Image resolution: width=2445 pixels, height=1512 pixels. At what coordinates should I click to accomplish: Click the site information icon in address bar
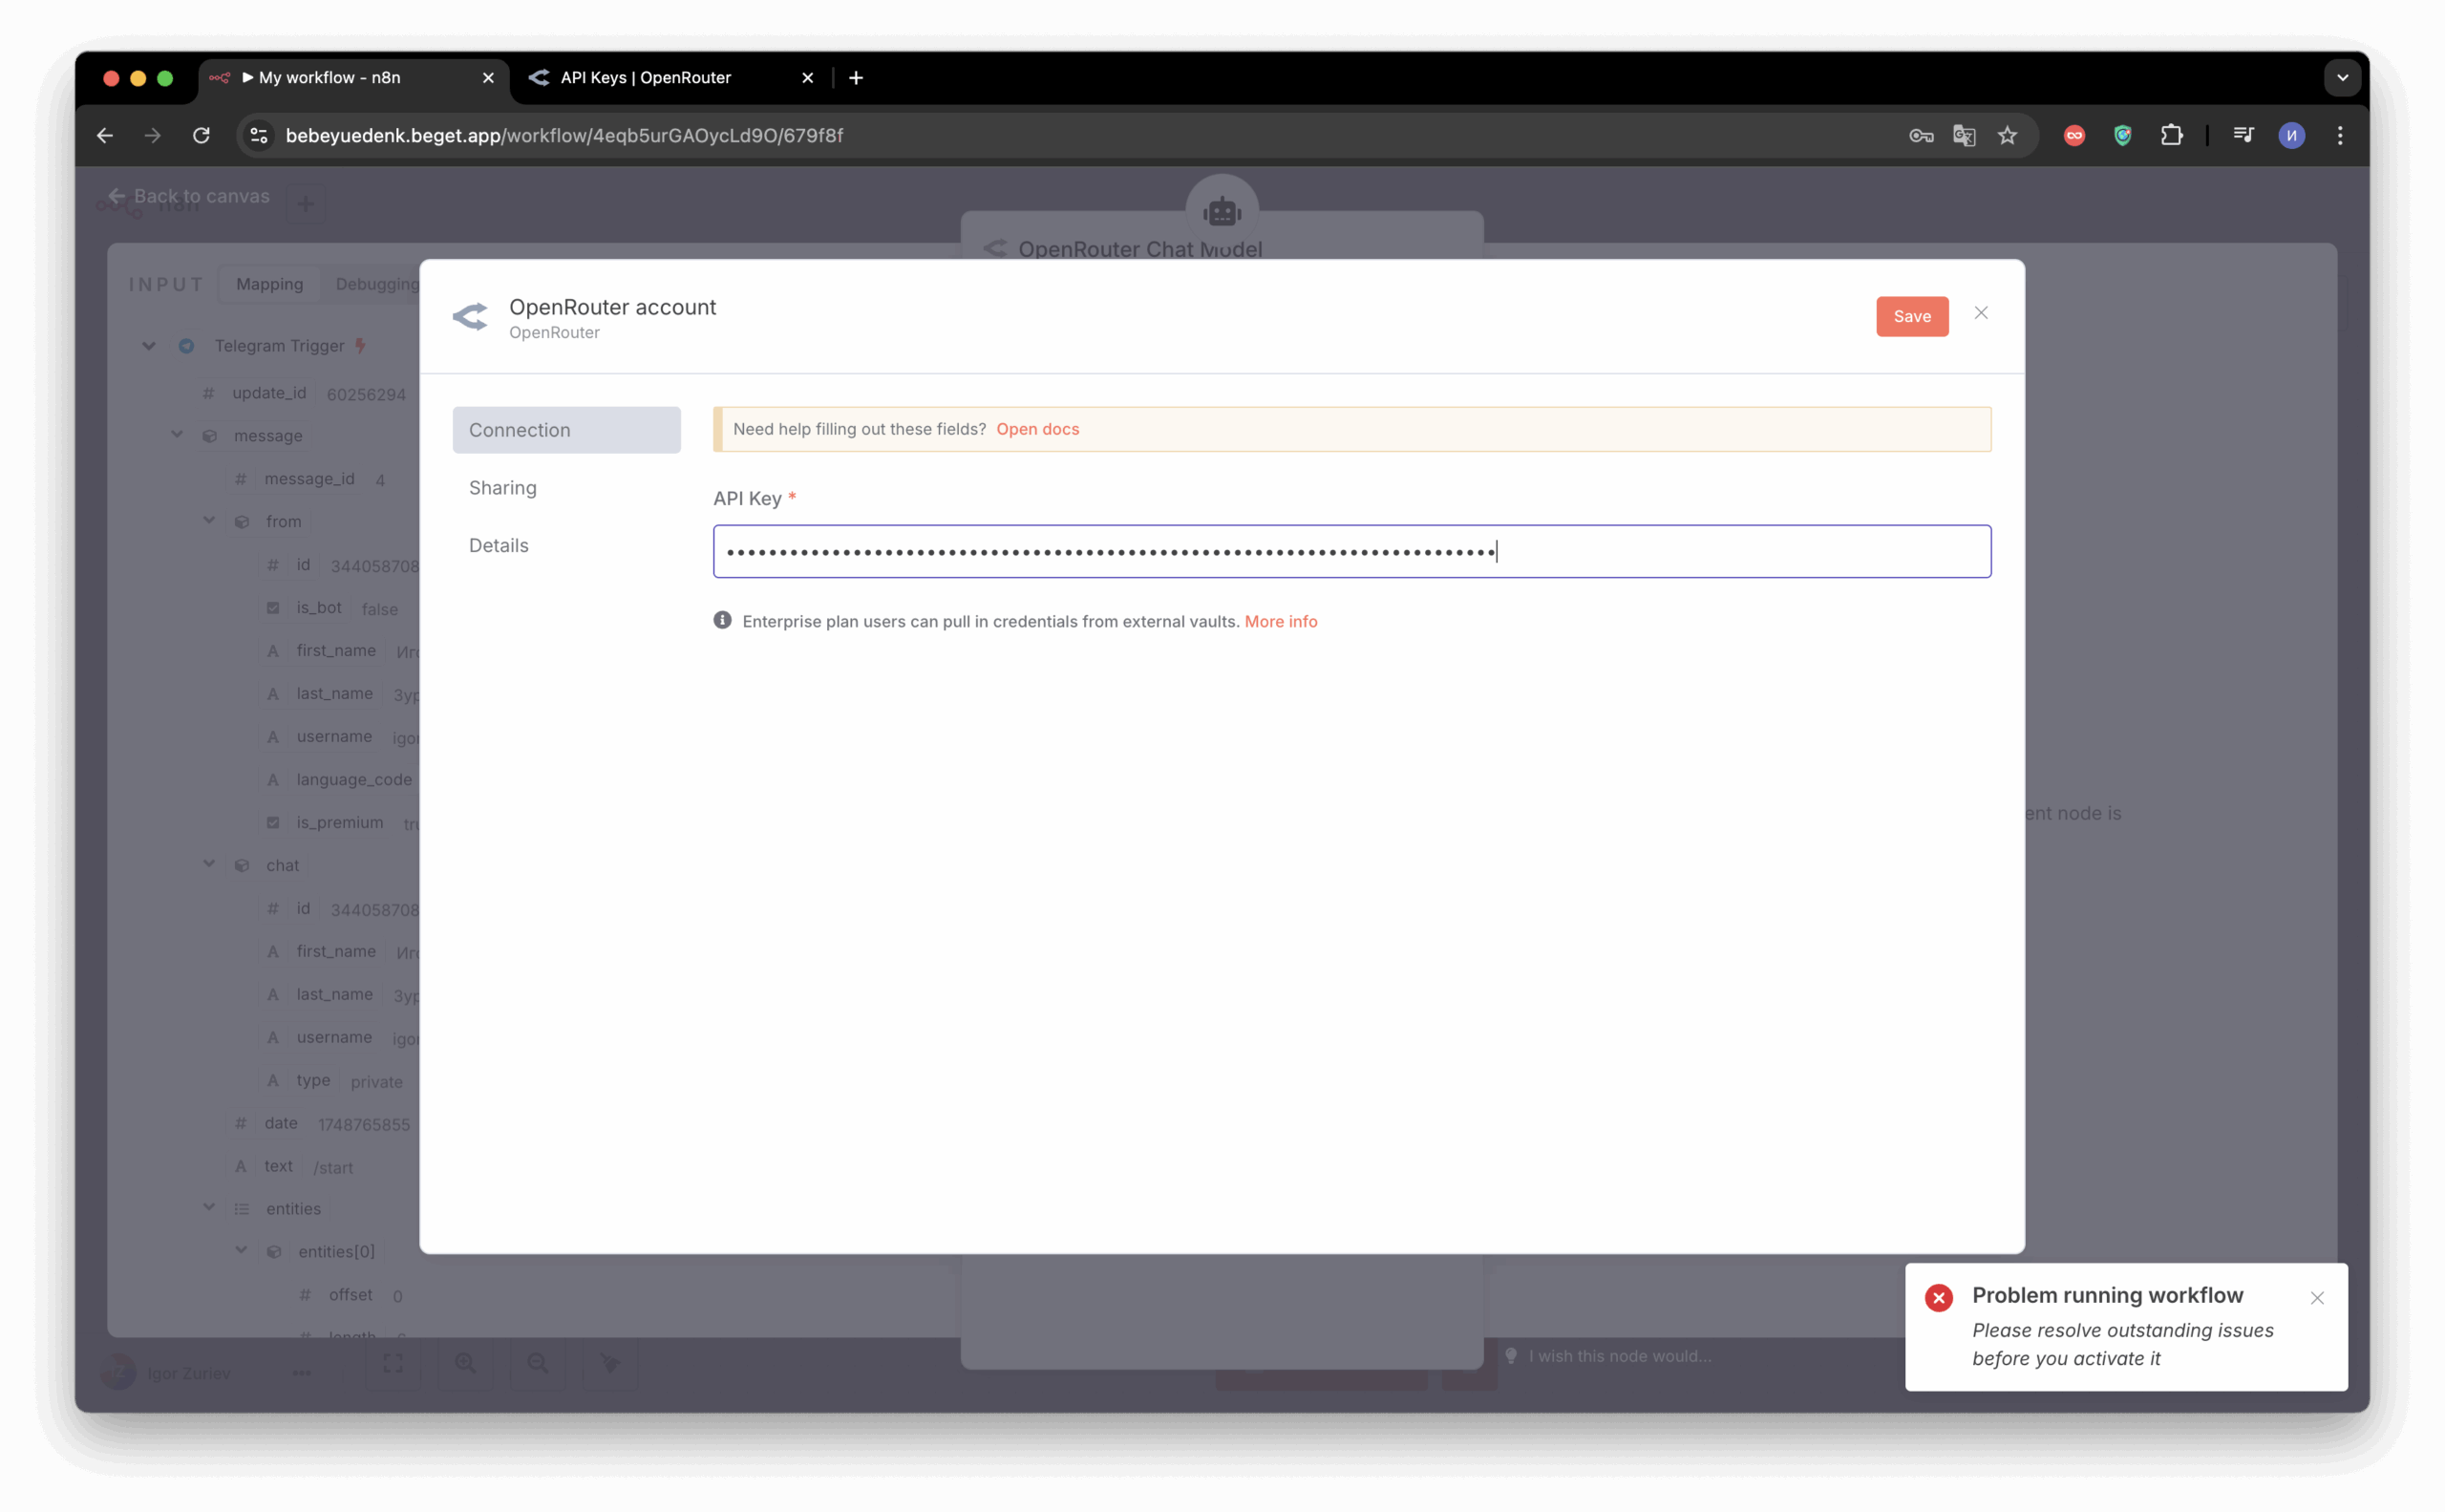pos(259,135)
